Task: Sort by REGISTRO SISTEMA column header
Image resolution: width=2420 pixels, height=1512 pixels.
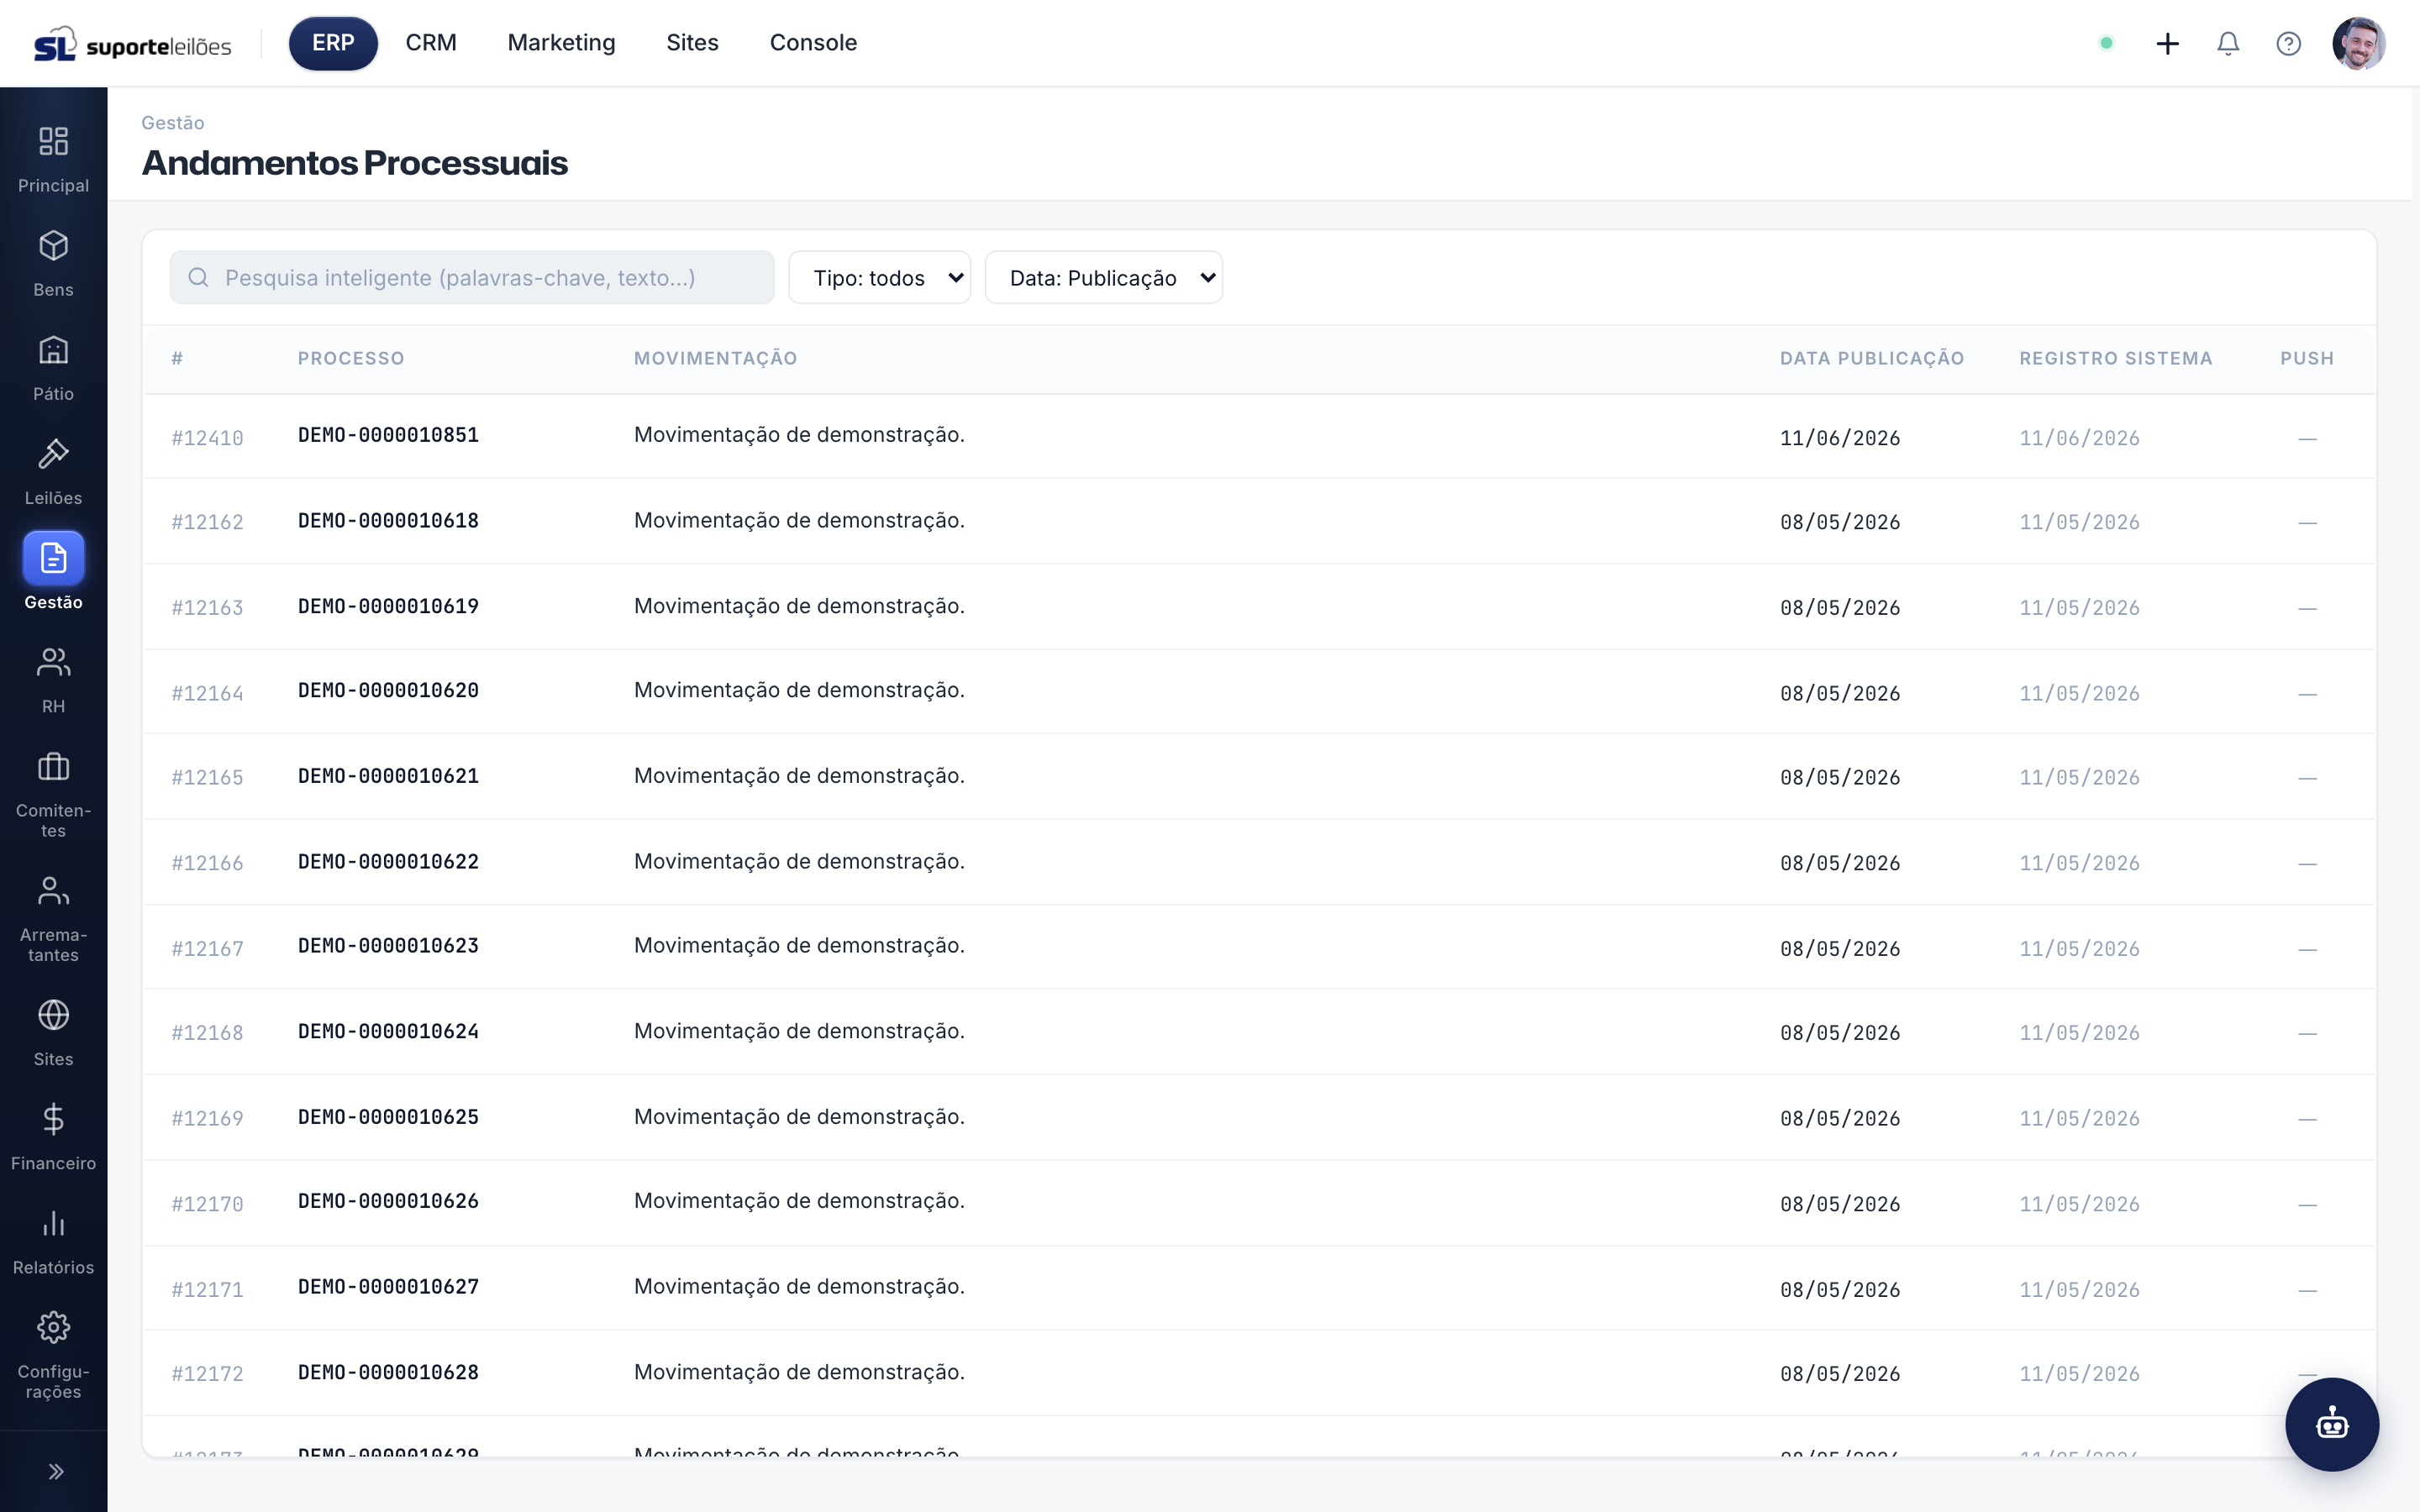Action: tap(2116, 358)
